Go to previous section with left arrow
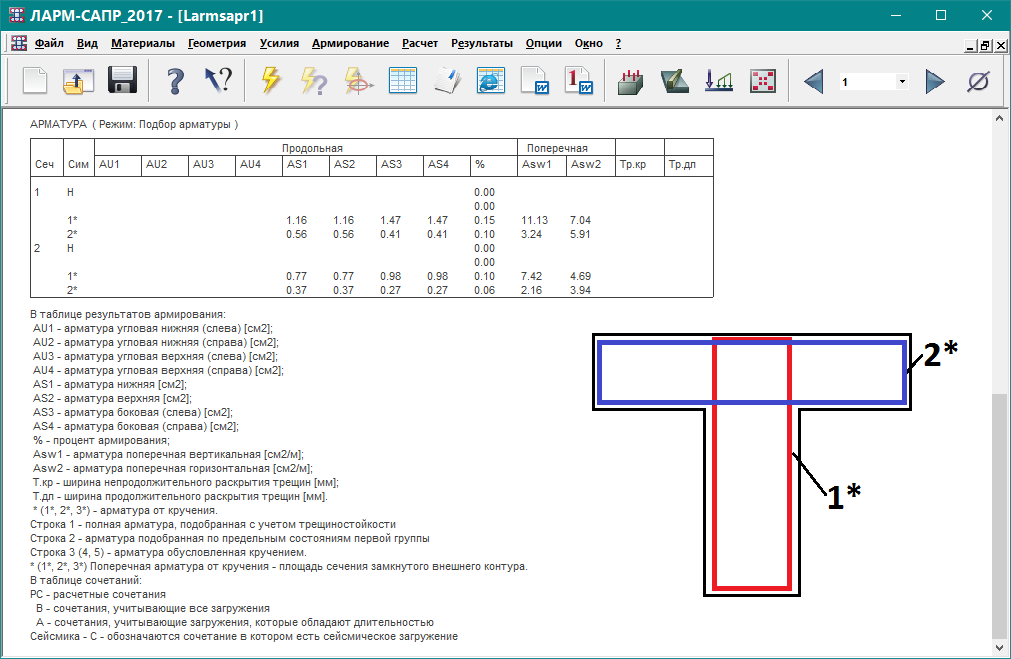The height and width of the screenshot is (659, 1011). [x=813, y=81]
